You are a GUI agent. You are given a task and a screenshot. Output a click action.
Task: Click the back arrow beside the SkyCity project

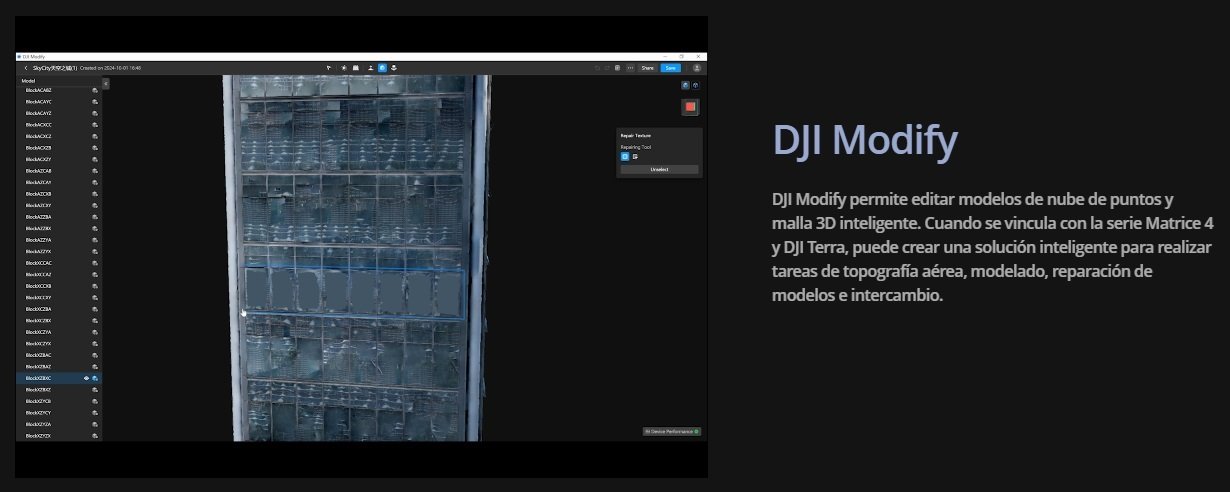tap(26, 68)
